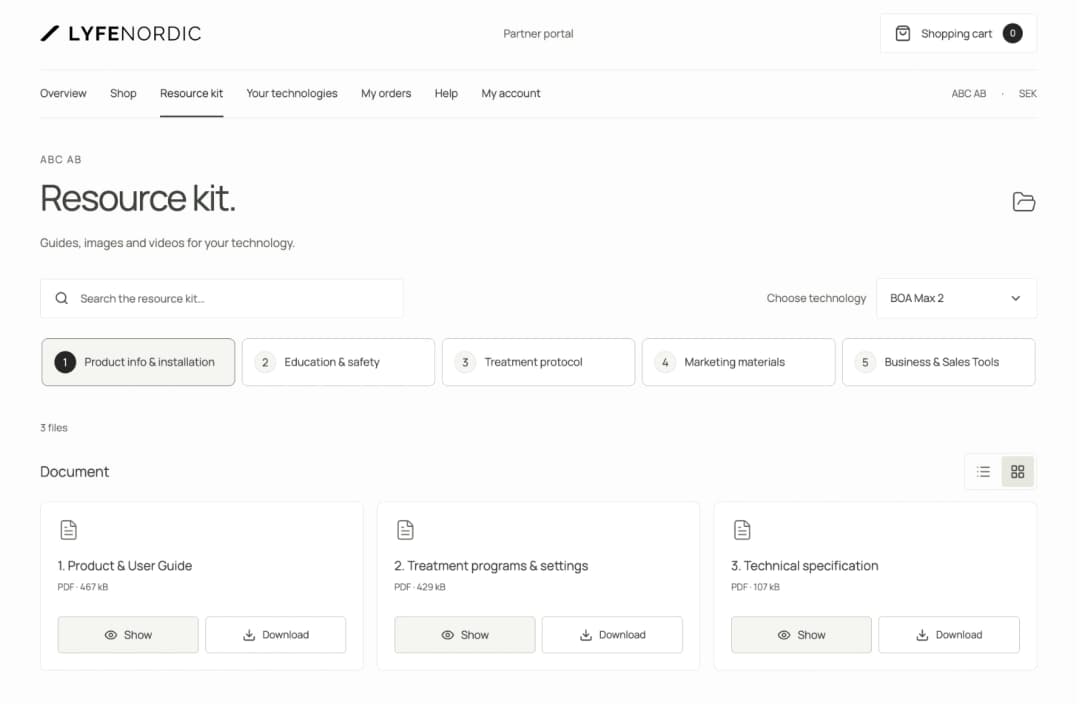Show the Product & User Guide PDF
The height and width of the screenshot is (704, 1080).
click(128, 634)
